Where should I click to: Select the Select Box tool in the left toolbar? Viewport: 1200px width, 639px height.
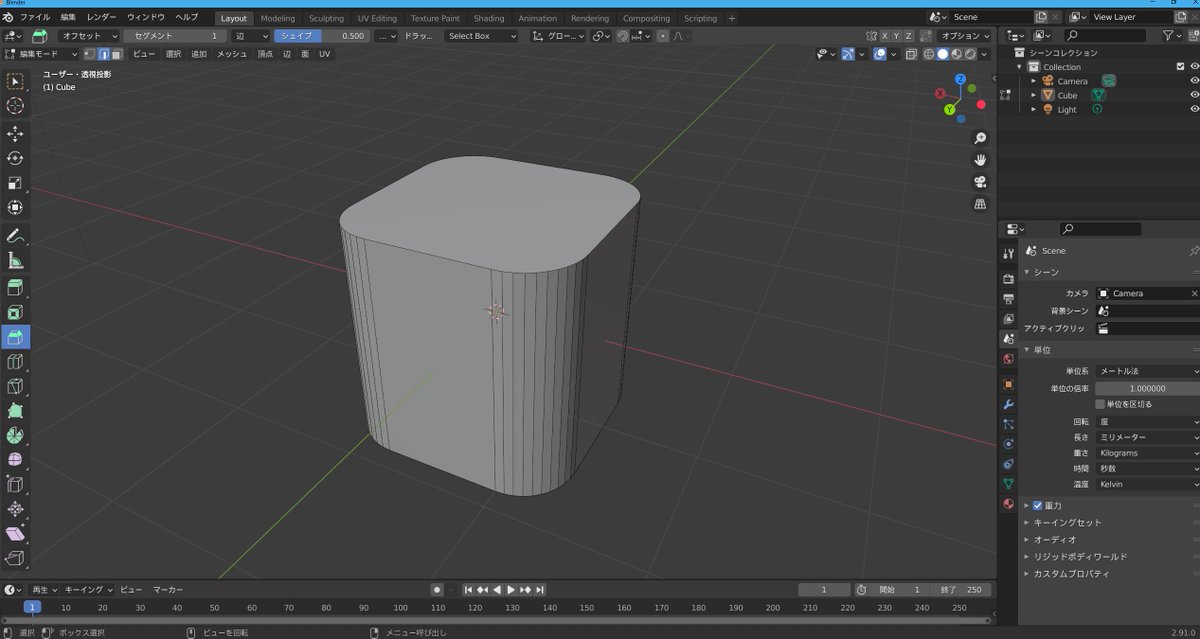15,81
